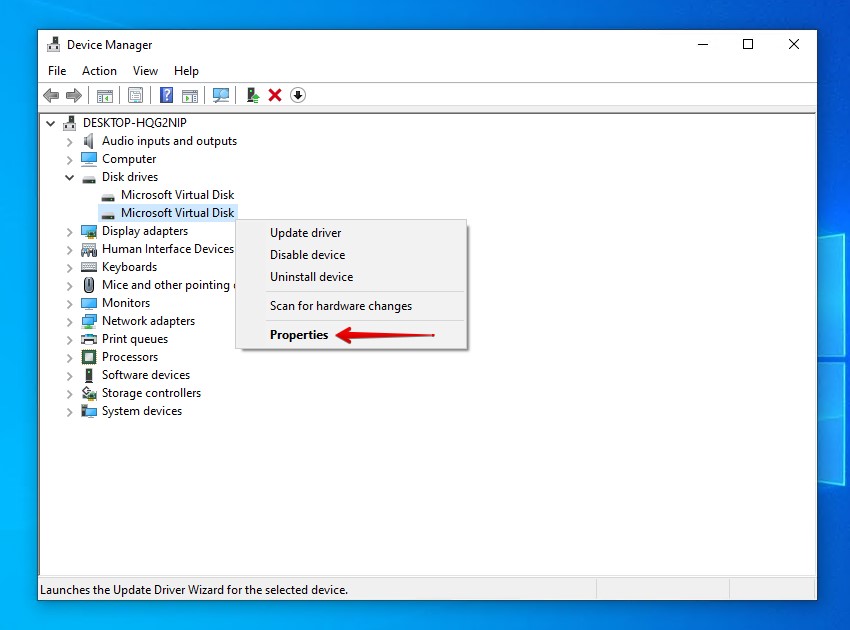
Task: Choose Uninstall device in context menu
Action: tap(311, 277)
